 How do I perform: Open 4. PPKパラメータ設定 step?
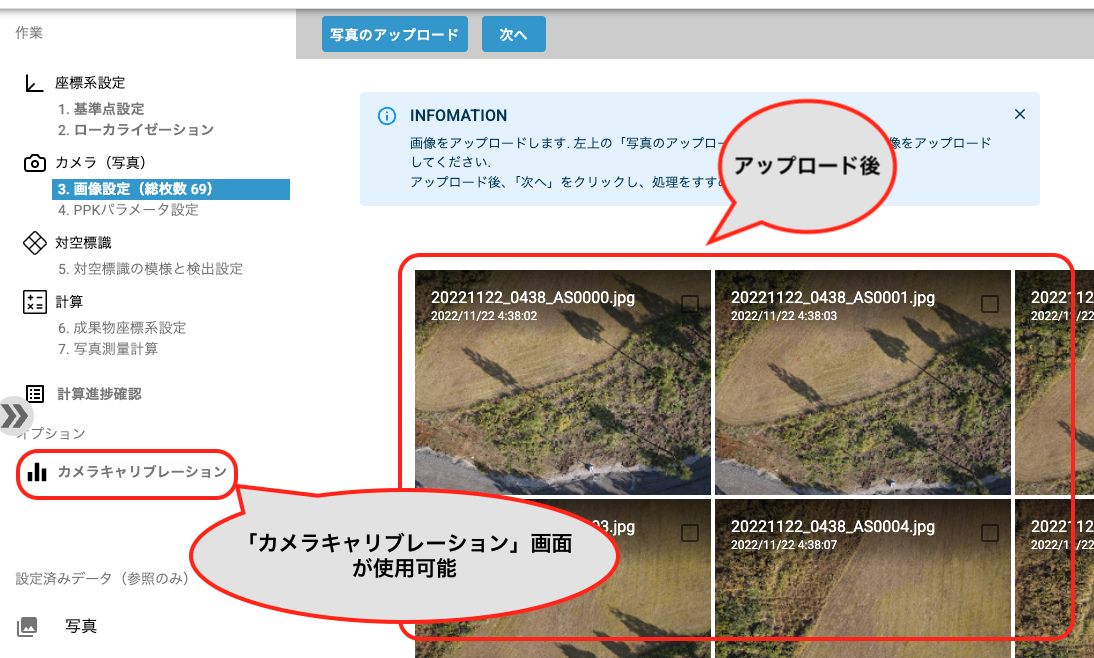click(128, 210)
